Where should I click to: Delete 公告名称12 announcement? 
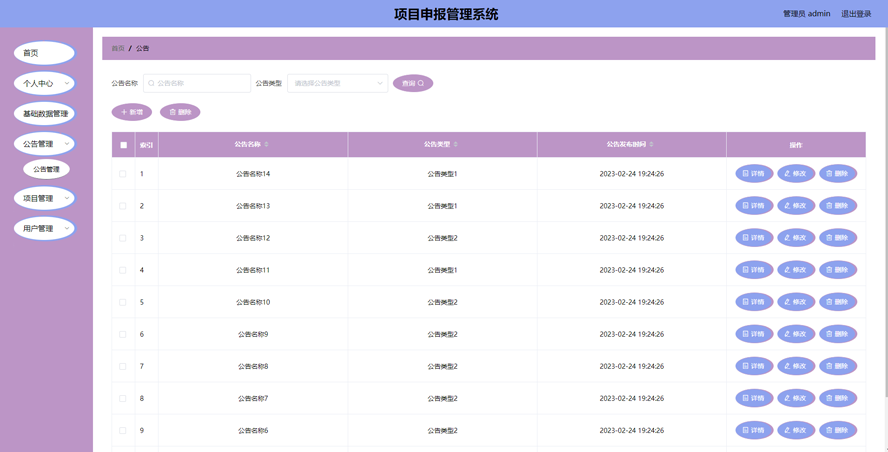[x=838, y=238]
